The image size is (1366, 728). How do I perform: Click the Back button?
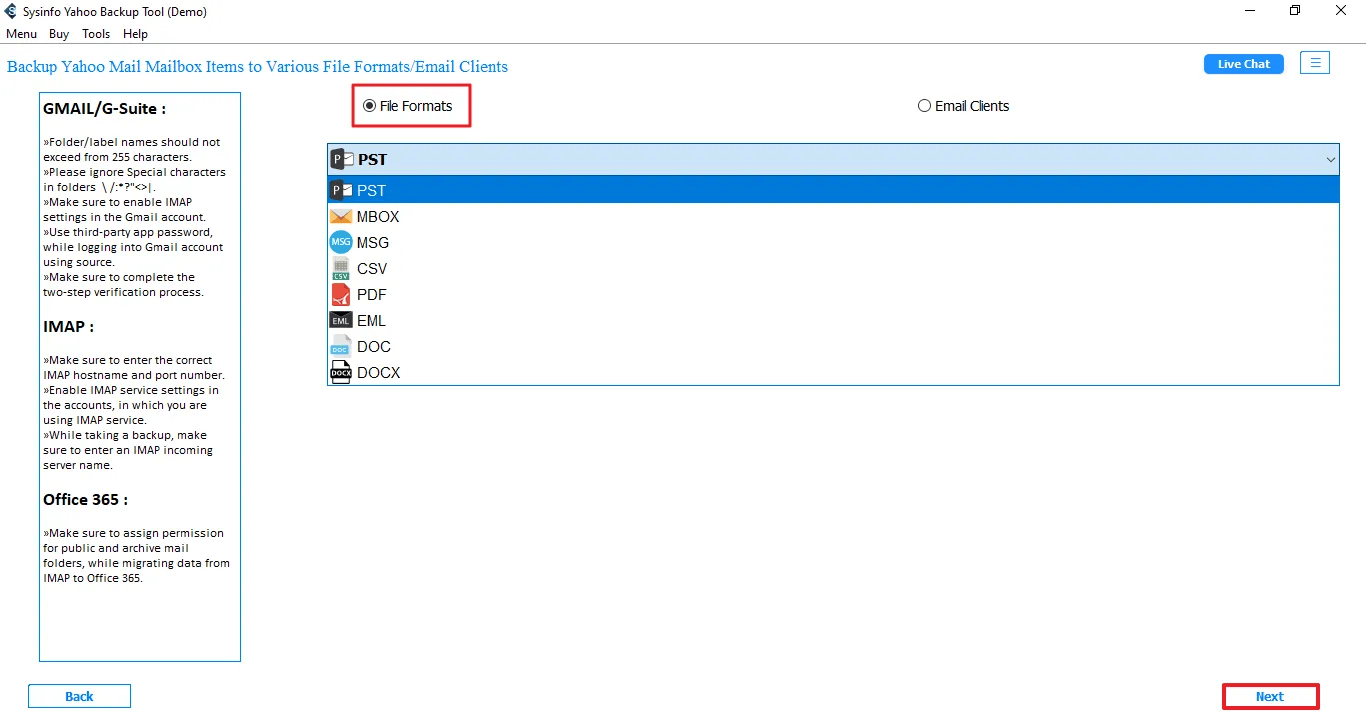click(x=79, y=695)
